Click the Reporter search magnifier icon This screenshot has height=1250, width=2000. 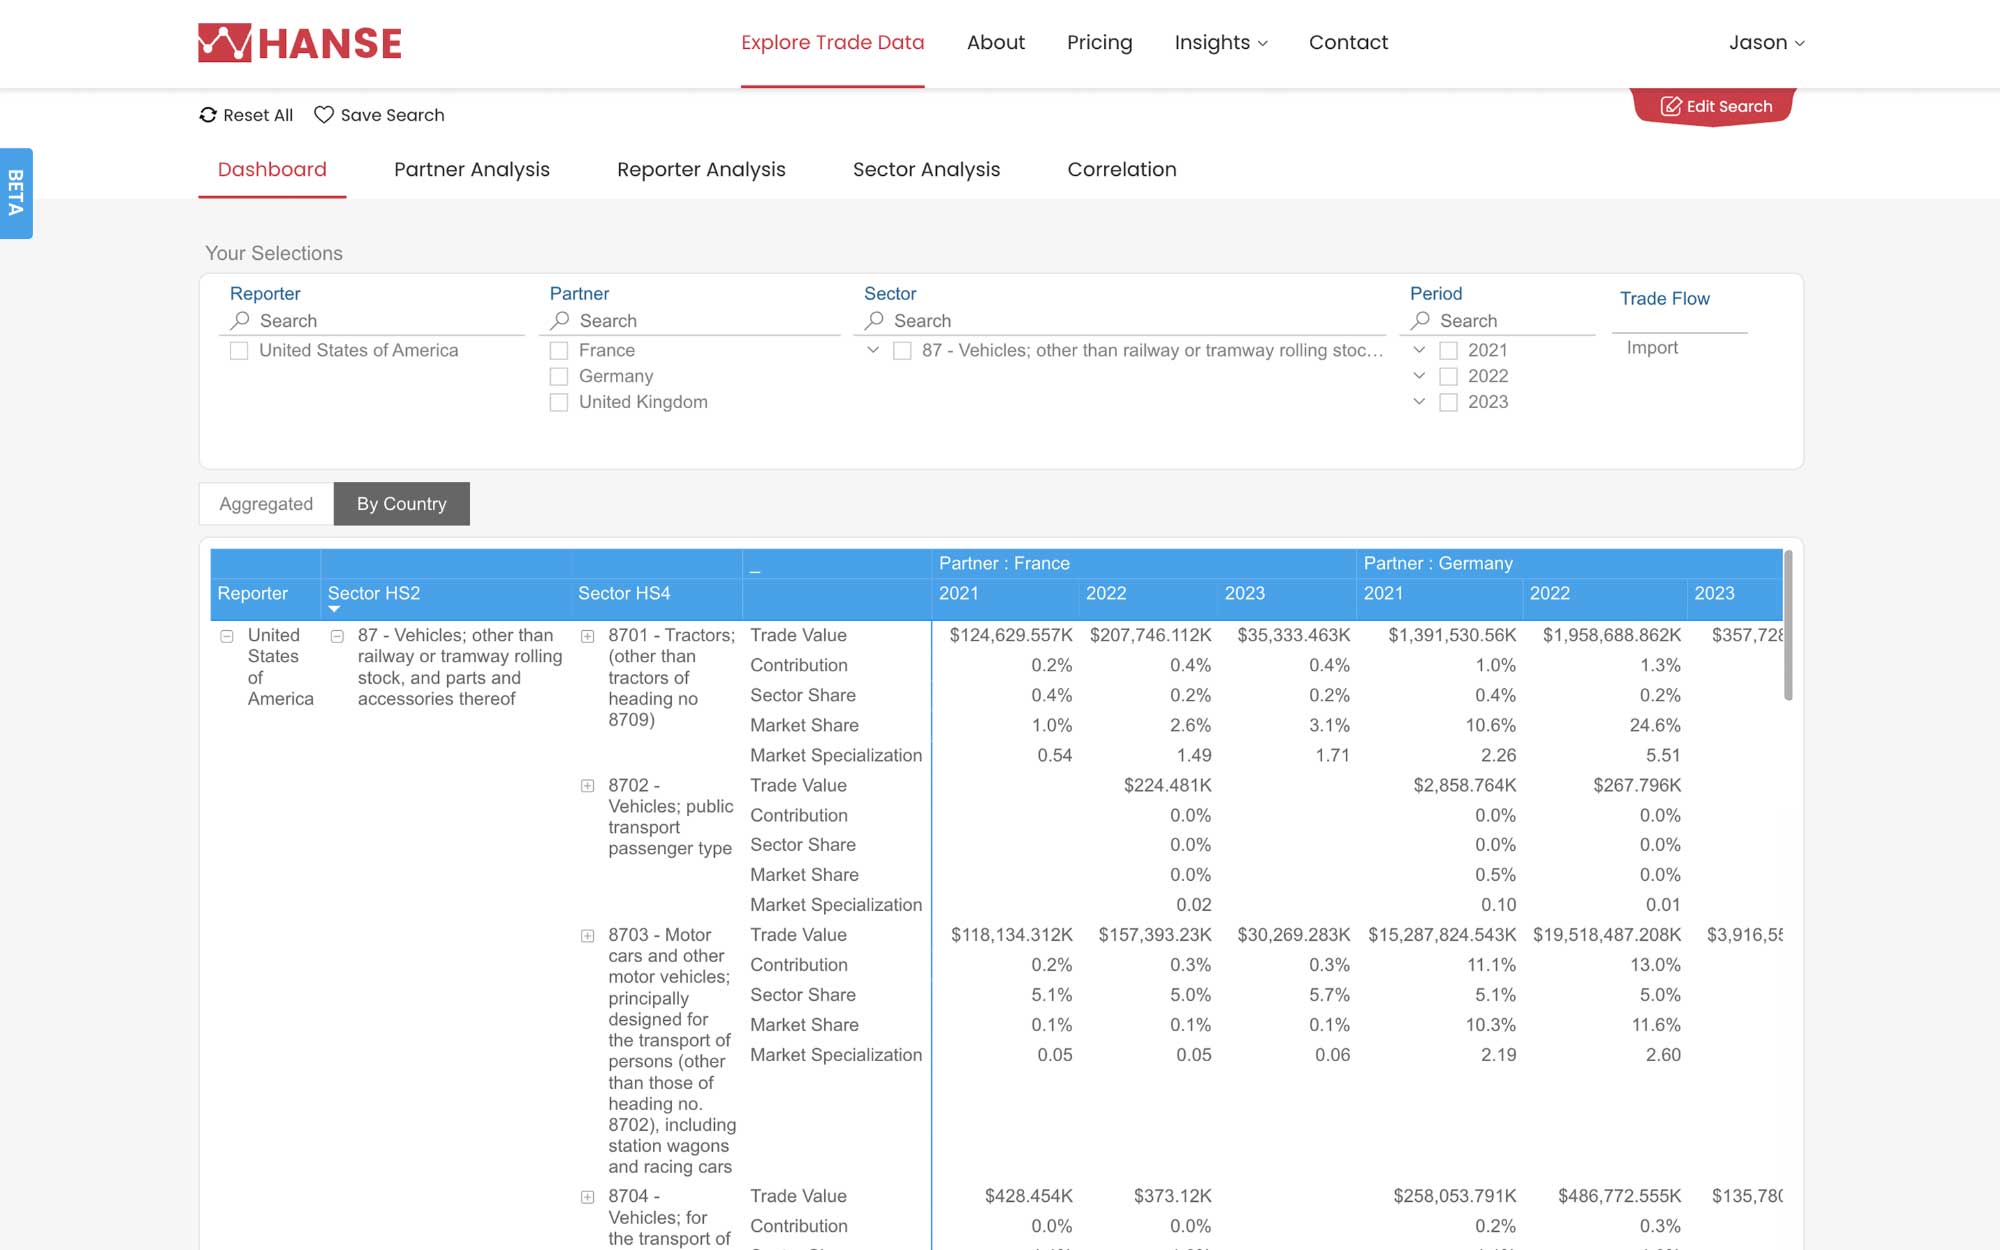[240, 320]
